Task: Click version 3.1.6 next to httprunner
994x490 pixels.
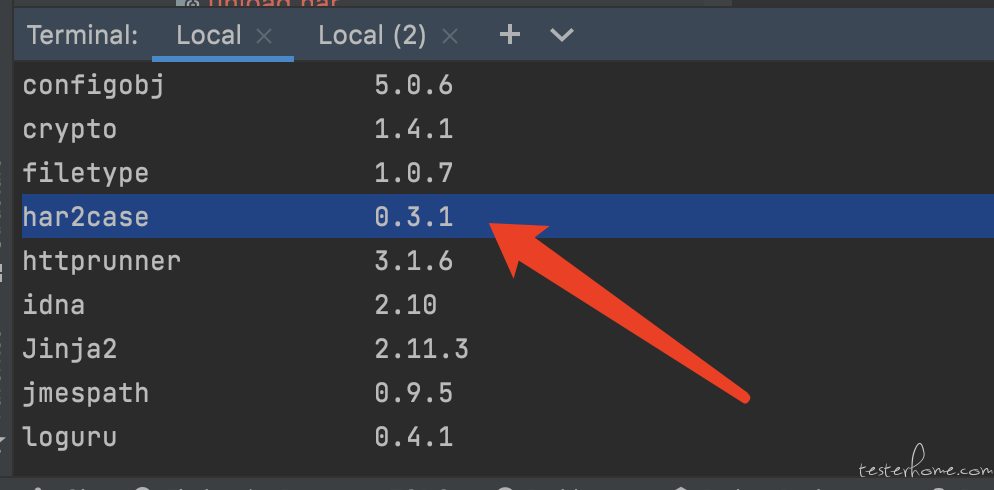Action: click(x=413, y=261)
